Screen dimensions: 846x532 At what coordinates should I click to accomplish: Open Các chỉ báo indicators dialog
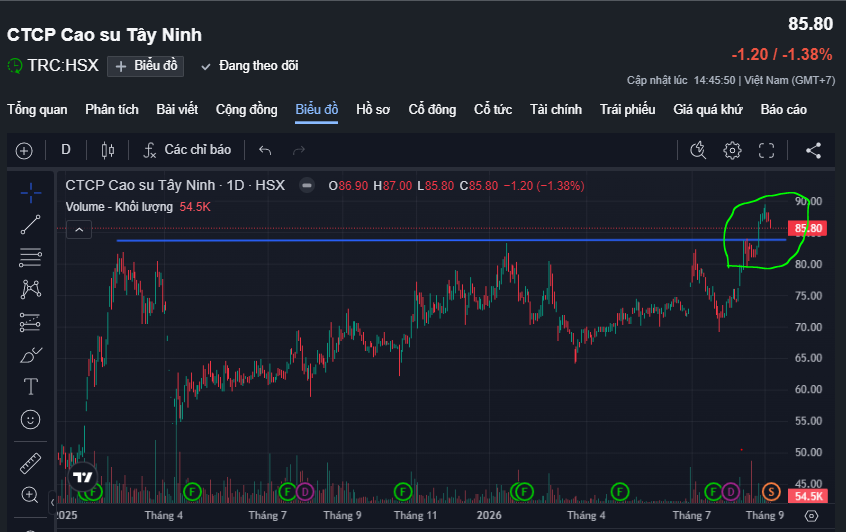click(x=187, y=149)
